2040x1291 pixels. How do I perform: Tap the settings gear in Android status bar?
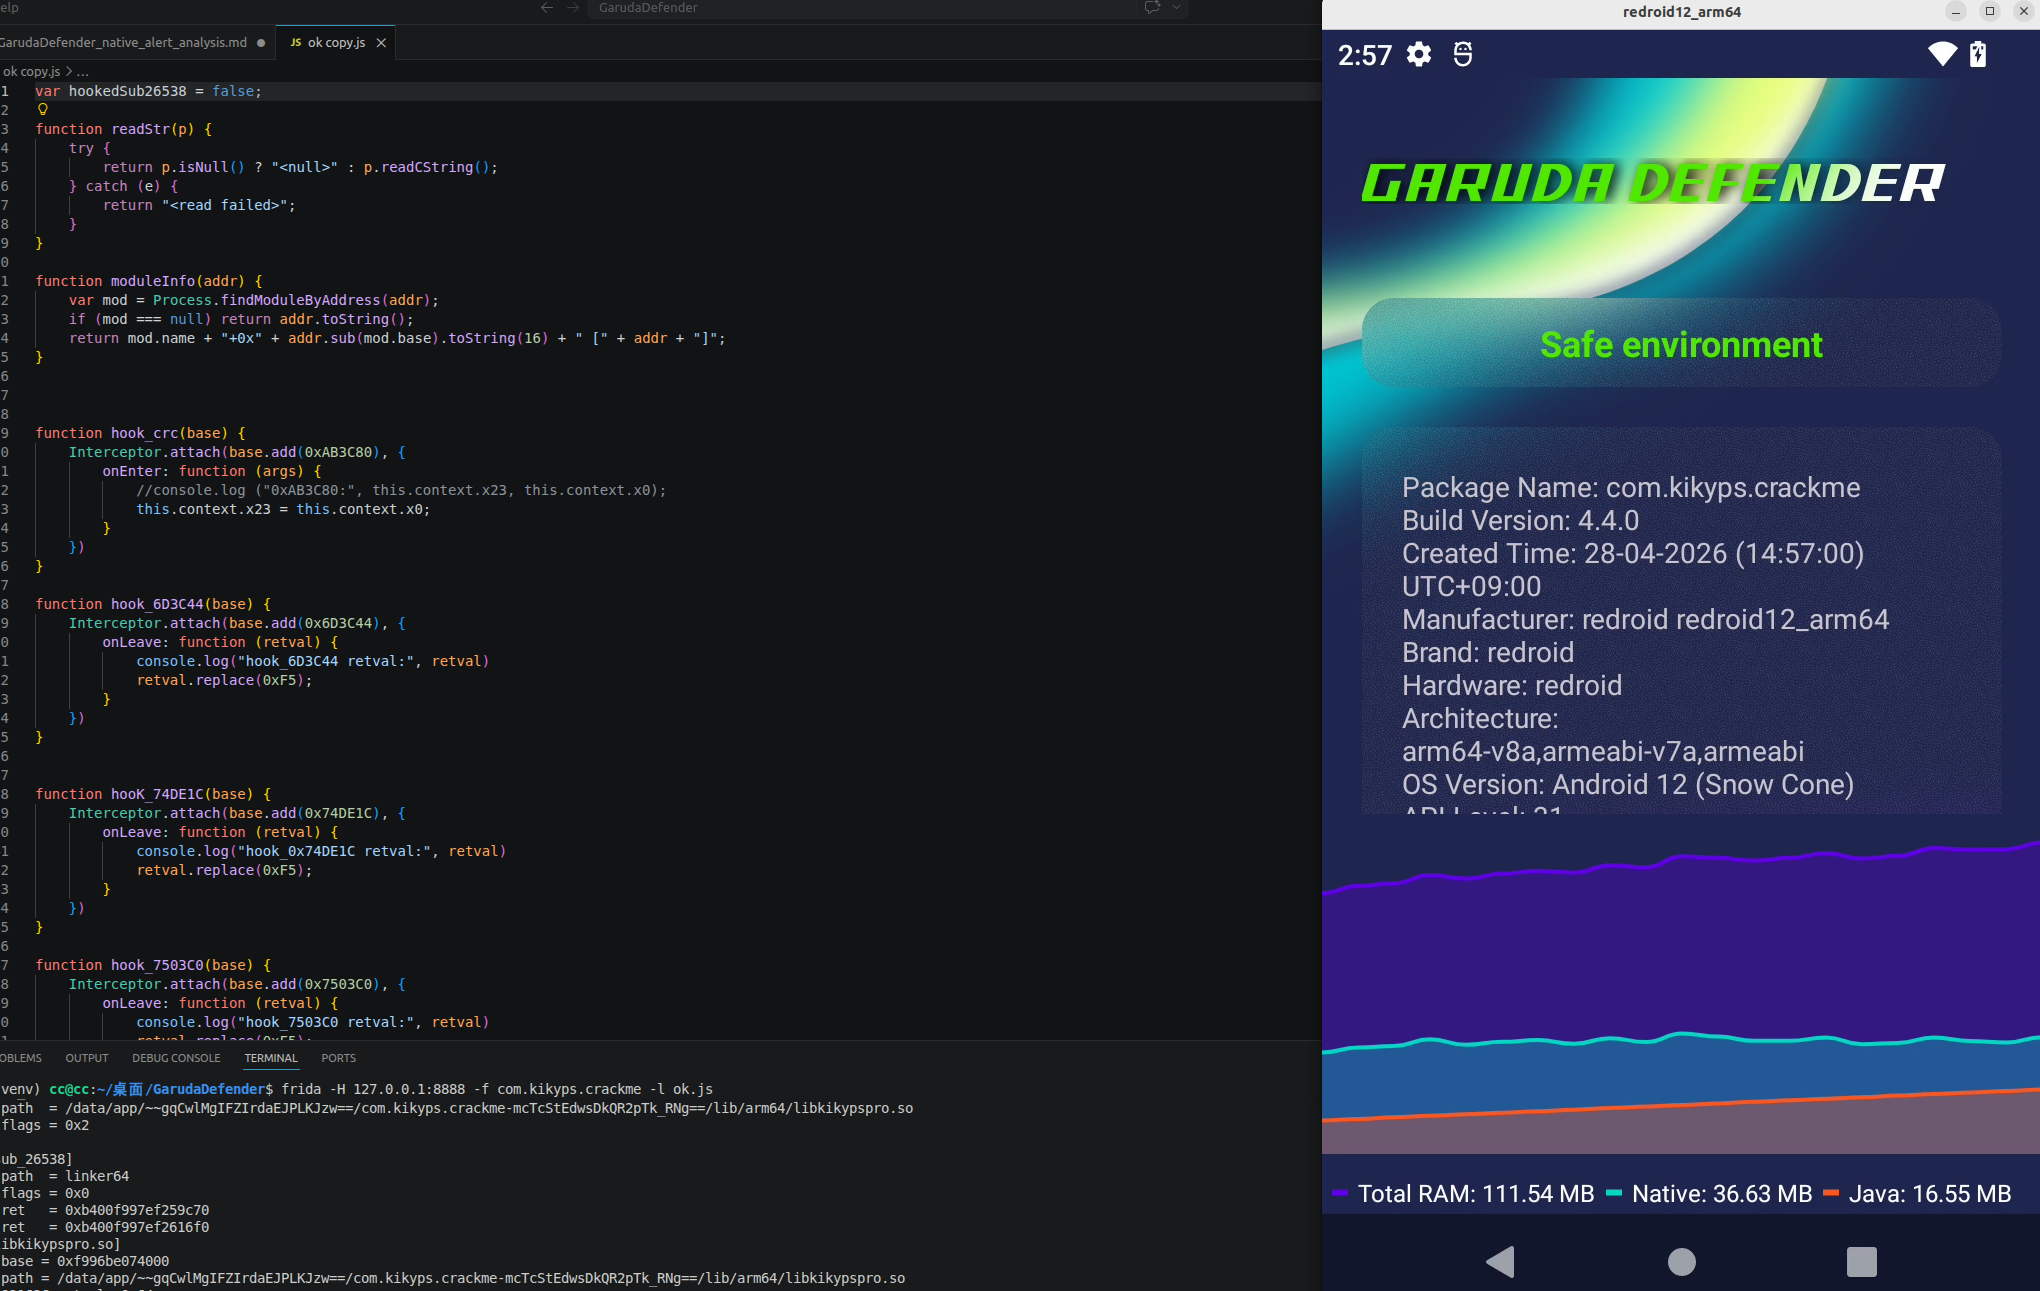(x=1419, y=54)
